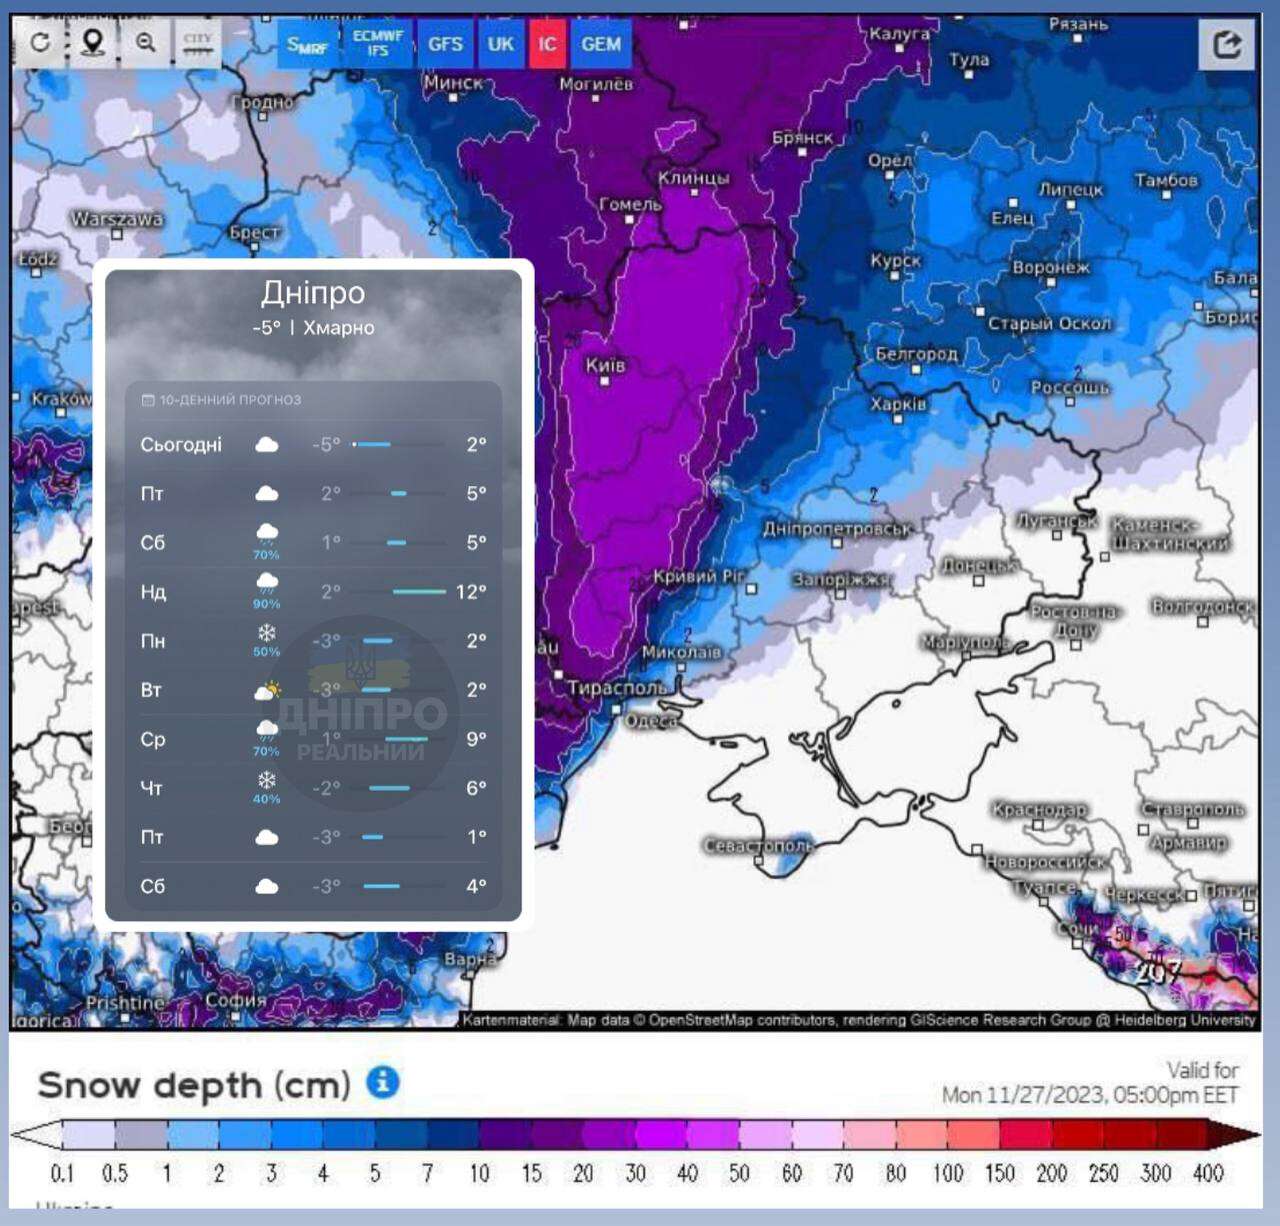Click the calendar icon beside 10-ДЕННИЙ ПРОГНОЗ

148,400
